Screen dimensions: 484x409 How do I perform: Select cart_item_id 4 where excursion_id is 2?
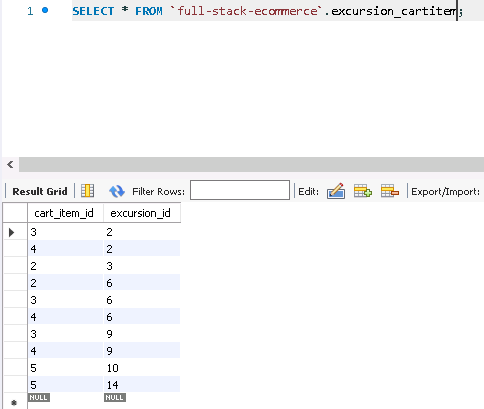65,249
